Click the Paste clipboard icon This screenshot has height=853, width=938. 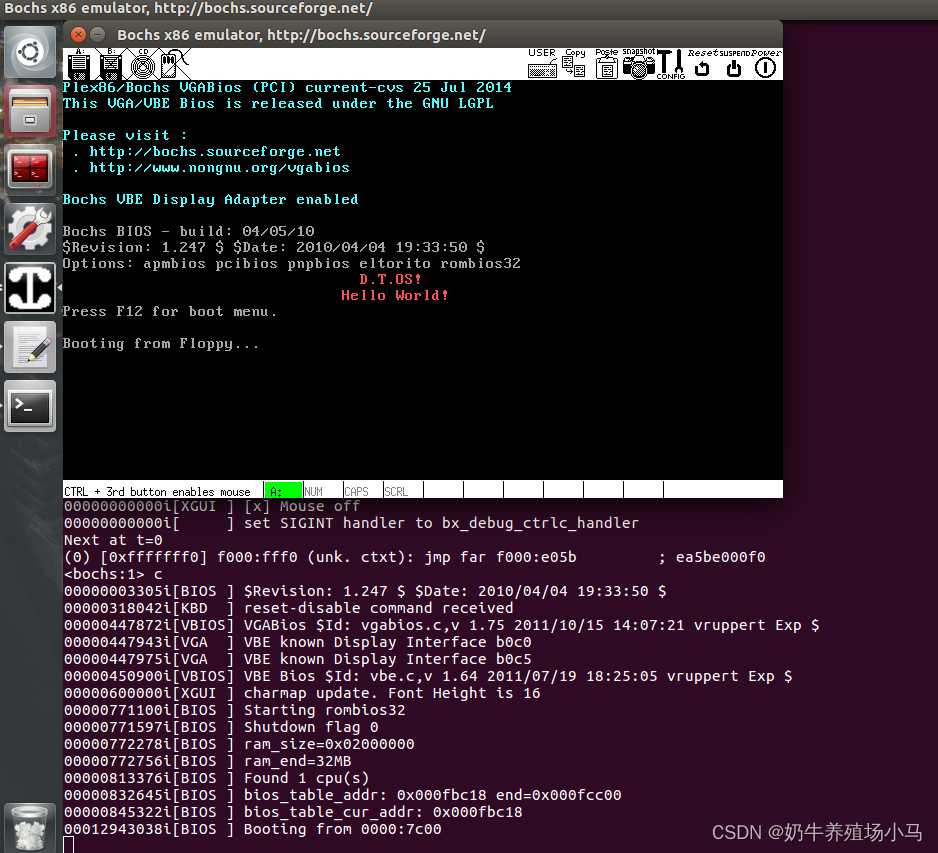(607, 63)
